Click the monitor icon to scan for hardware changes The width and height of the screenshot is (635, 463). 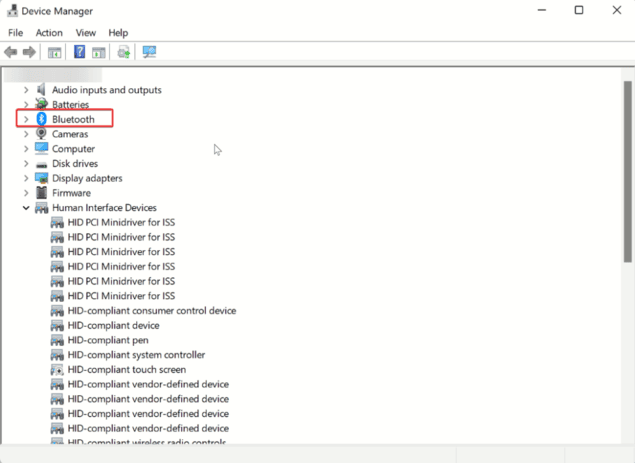click(149, 52)
